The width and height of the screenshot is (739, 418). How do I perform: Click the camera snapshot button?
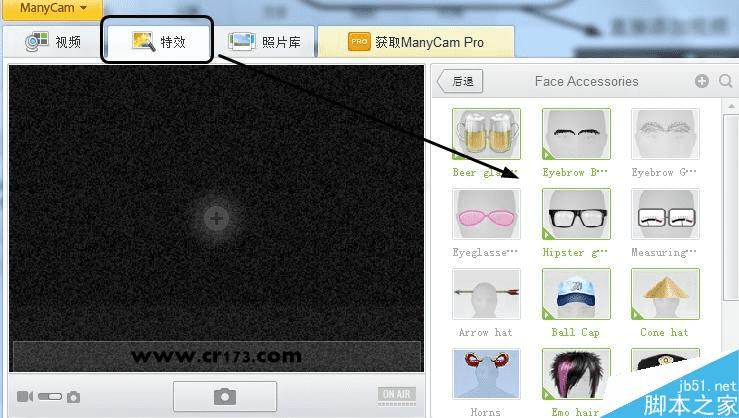225,396
